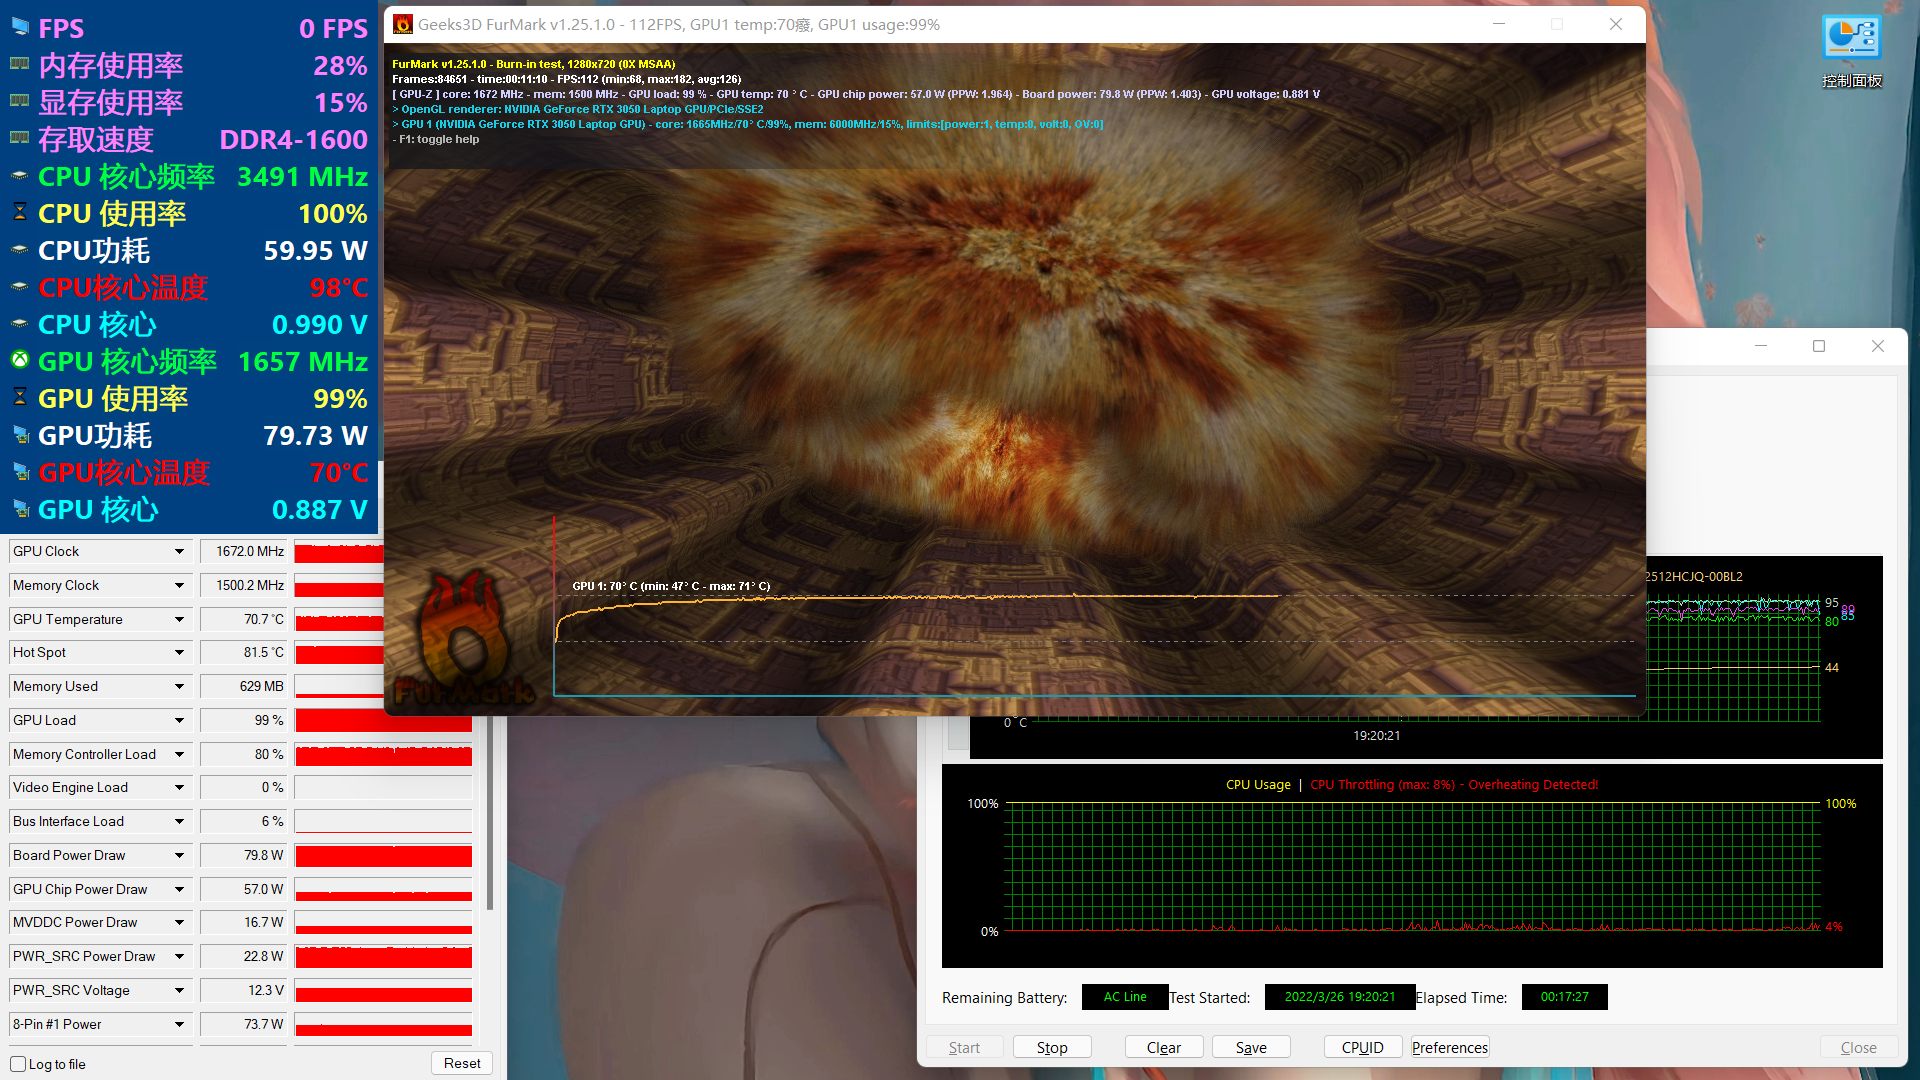Screen dimensions: 1920x1080
Task: Click the Hot Spot 81.5 °C value field
Action: click(244, 652)
